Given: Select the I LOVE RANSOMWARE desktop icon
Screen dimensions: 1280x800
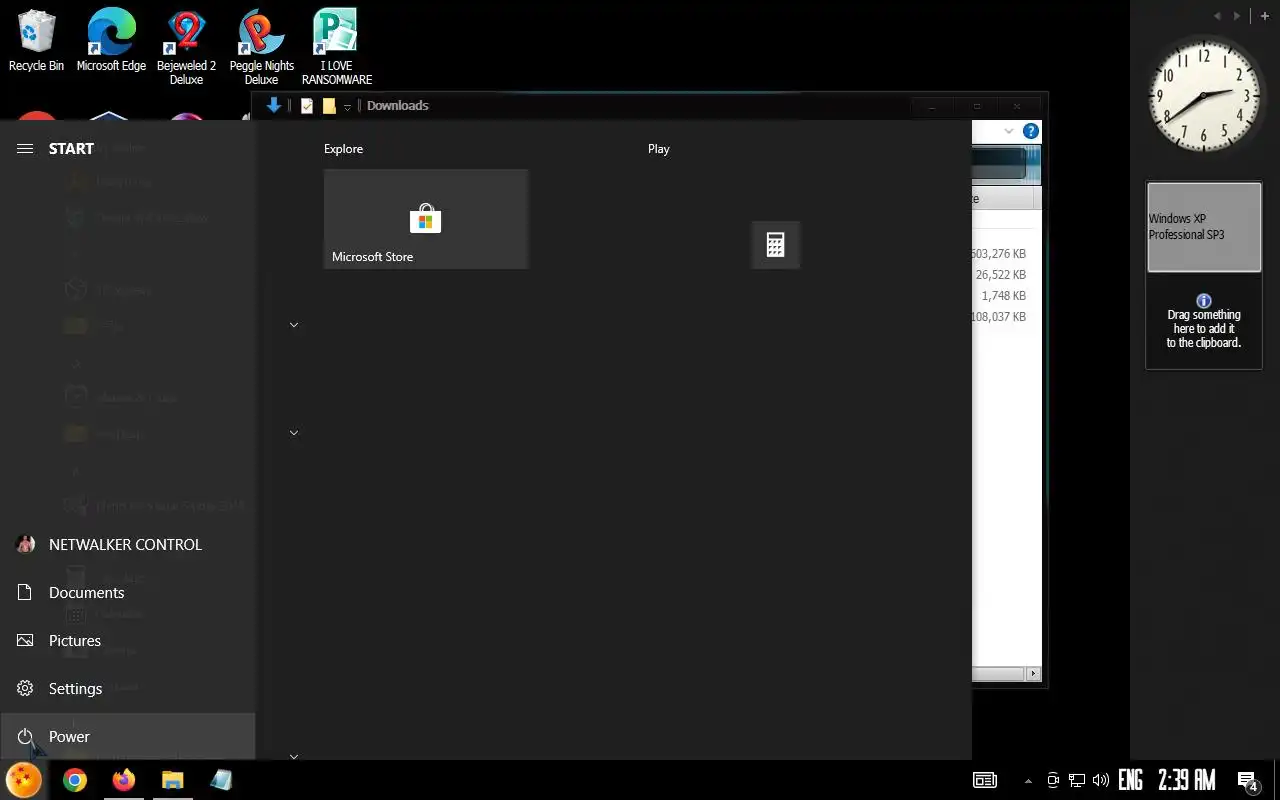Looking at the screenshot, I should point(337,47).
